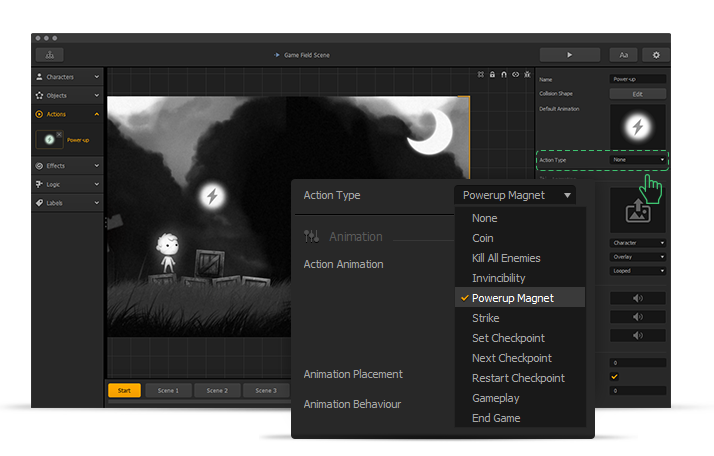Click the Logic section icon
Image resolution: width=714 pixels, height=456 pixels.
(x=39, y=184)
